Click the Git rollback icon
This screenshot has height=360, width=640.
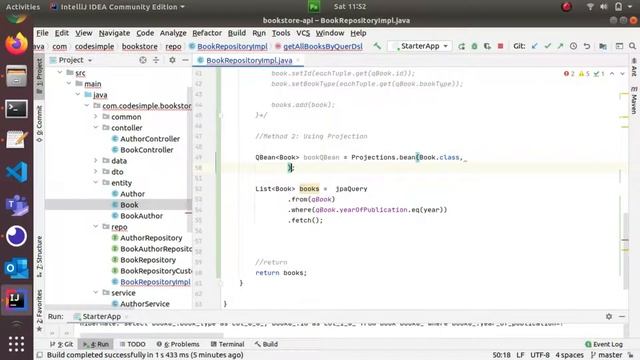coord(587,46)
